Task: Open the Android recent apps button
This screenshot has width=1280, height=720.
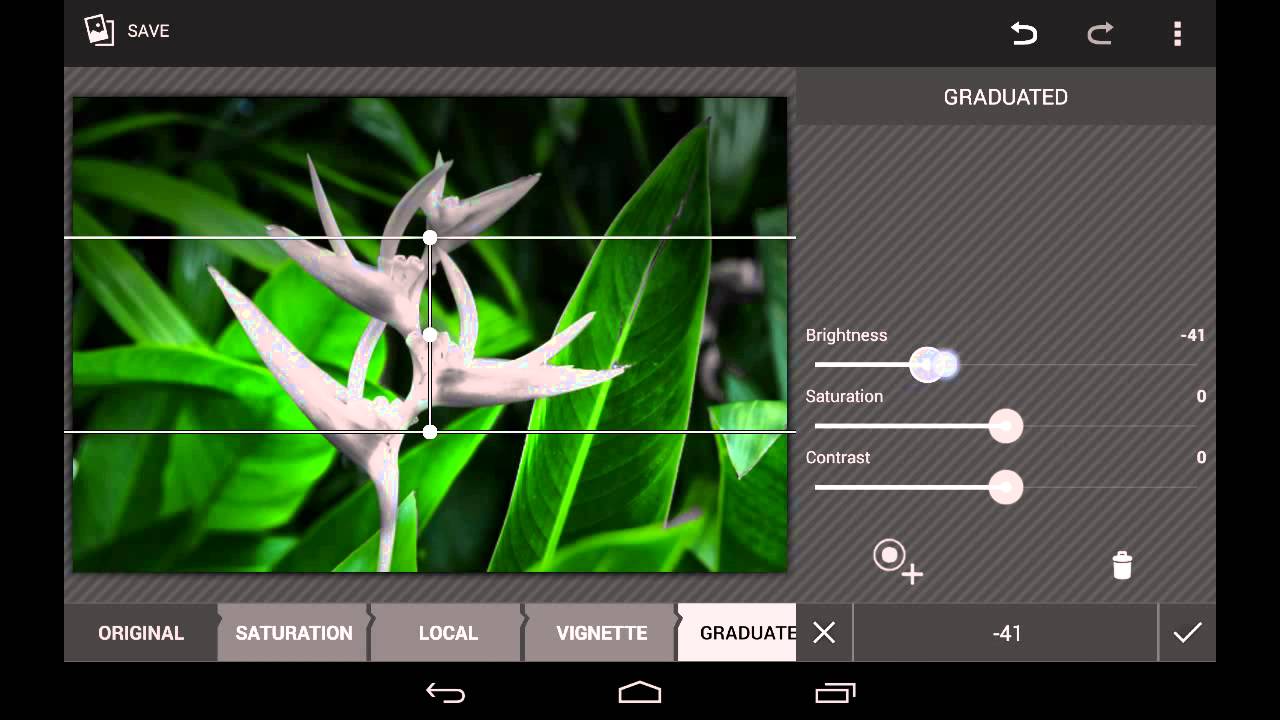Action: tap(836, 692)
